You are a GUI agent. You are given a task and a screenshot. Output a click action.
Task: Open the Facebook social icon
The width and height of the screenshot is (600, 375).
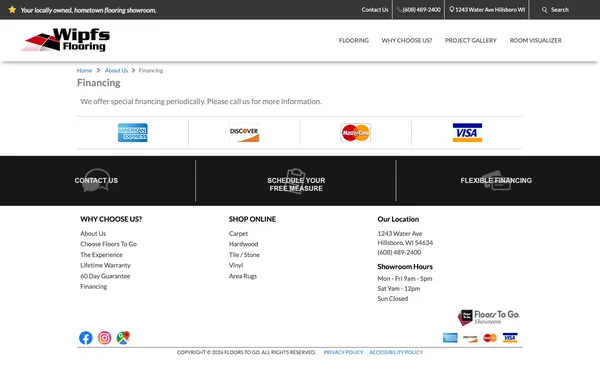coord(86,338)
